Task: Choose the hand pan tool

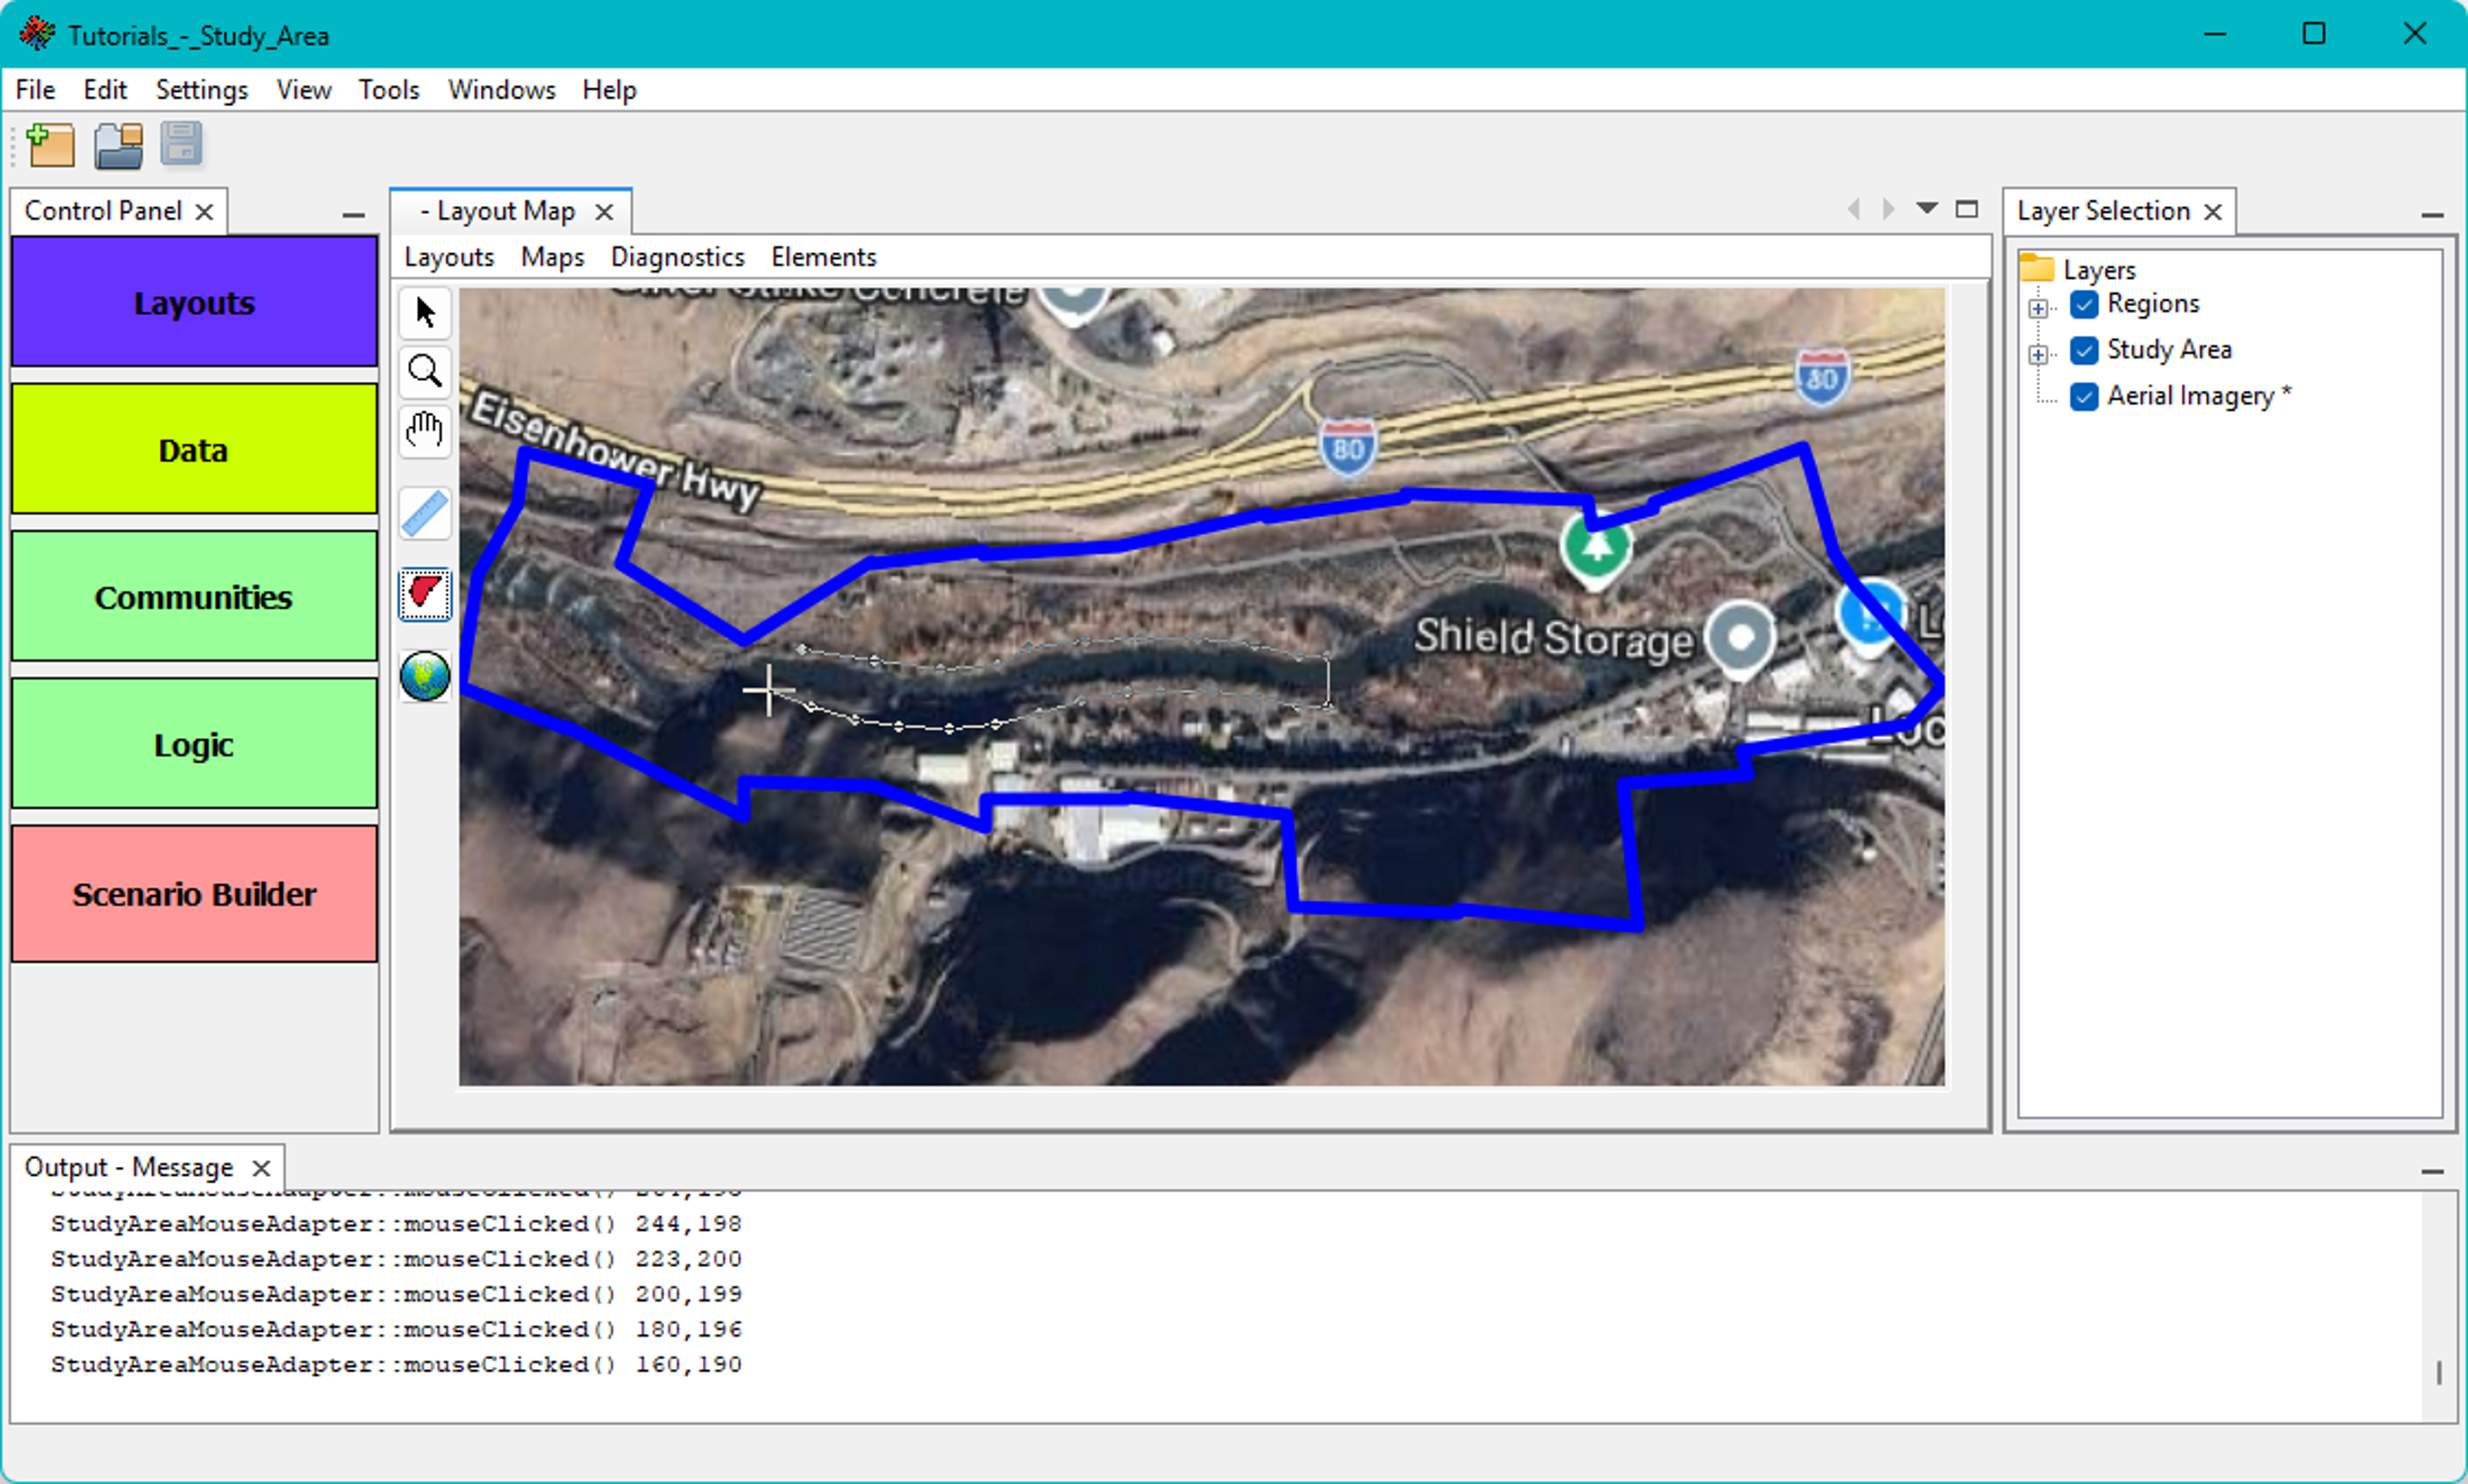Action: 425,432
